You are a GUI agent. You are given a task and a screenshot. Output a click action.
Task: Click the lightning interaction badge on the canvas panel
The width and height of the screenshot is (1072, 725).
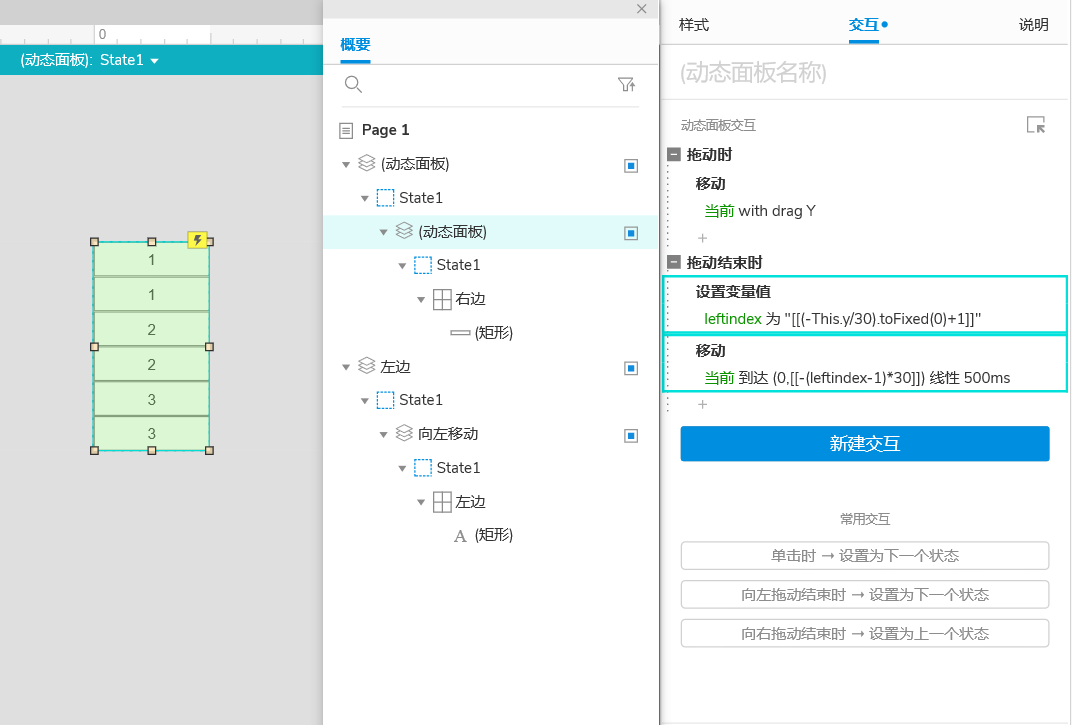(198, 239)
